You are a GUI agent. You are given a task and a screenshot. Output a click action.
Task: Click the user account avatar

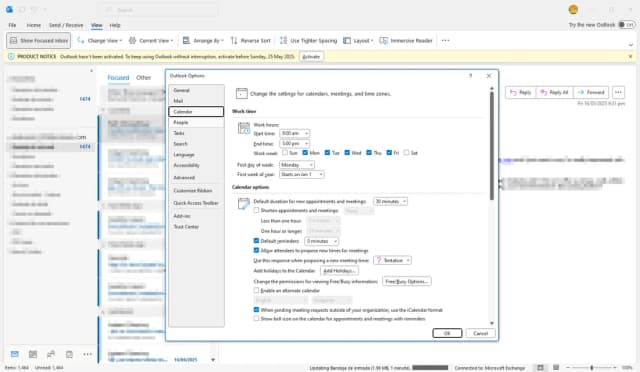pyautogui.click(x=573, y=10)
